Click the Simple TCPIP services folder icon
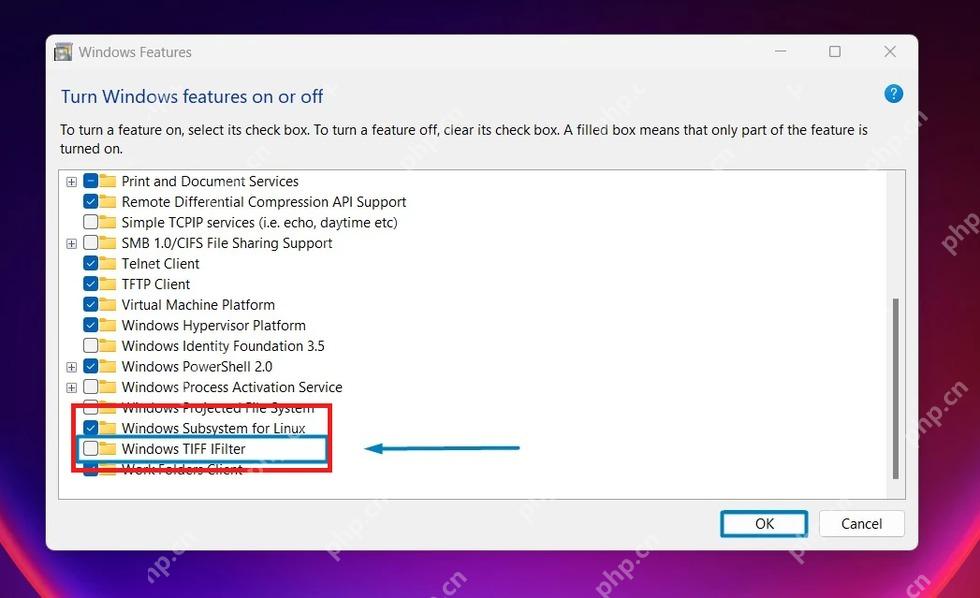The width and height of the screenshot is (980, 598). click(108, 222)
